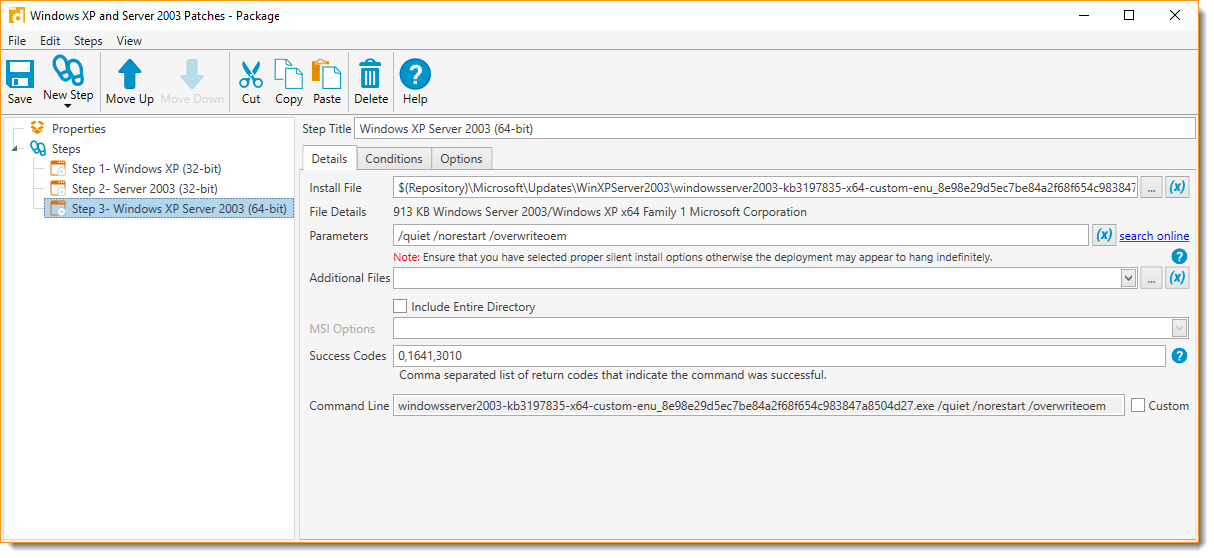The height and width of the screenshot is (558, 1214).
Task: Select the Properties node icon in tree
Action: tap(38, 128)
